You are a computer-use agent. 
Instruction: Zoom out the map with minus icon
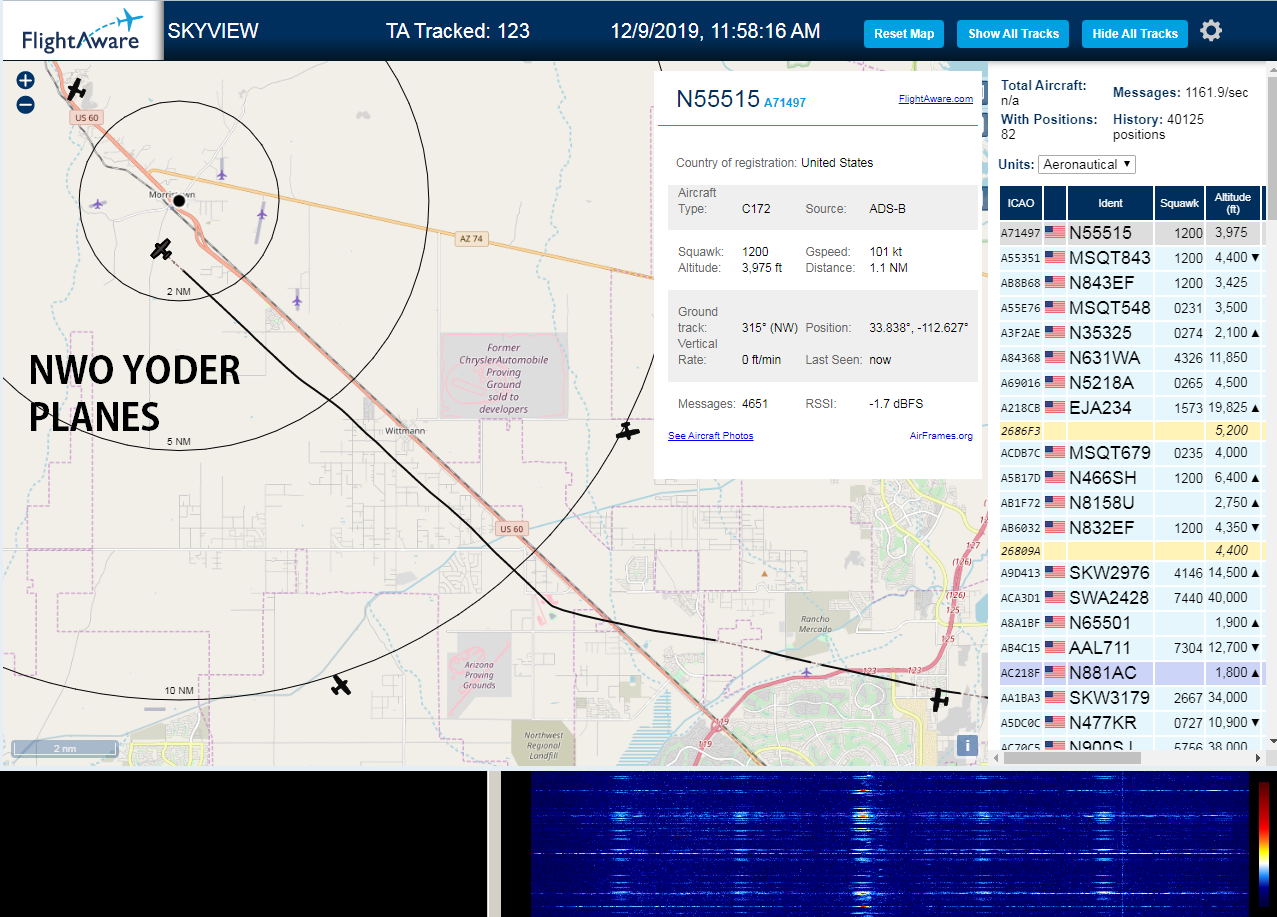26,104
